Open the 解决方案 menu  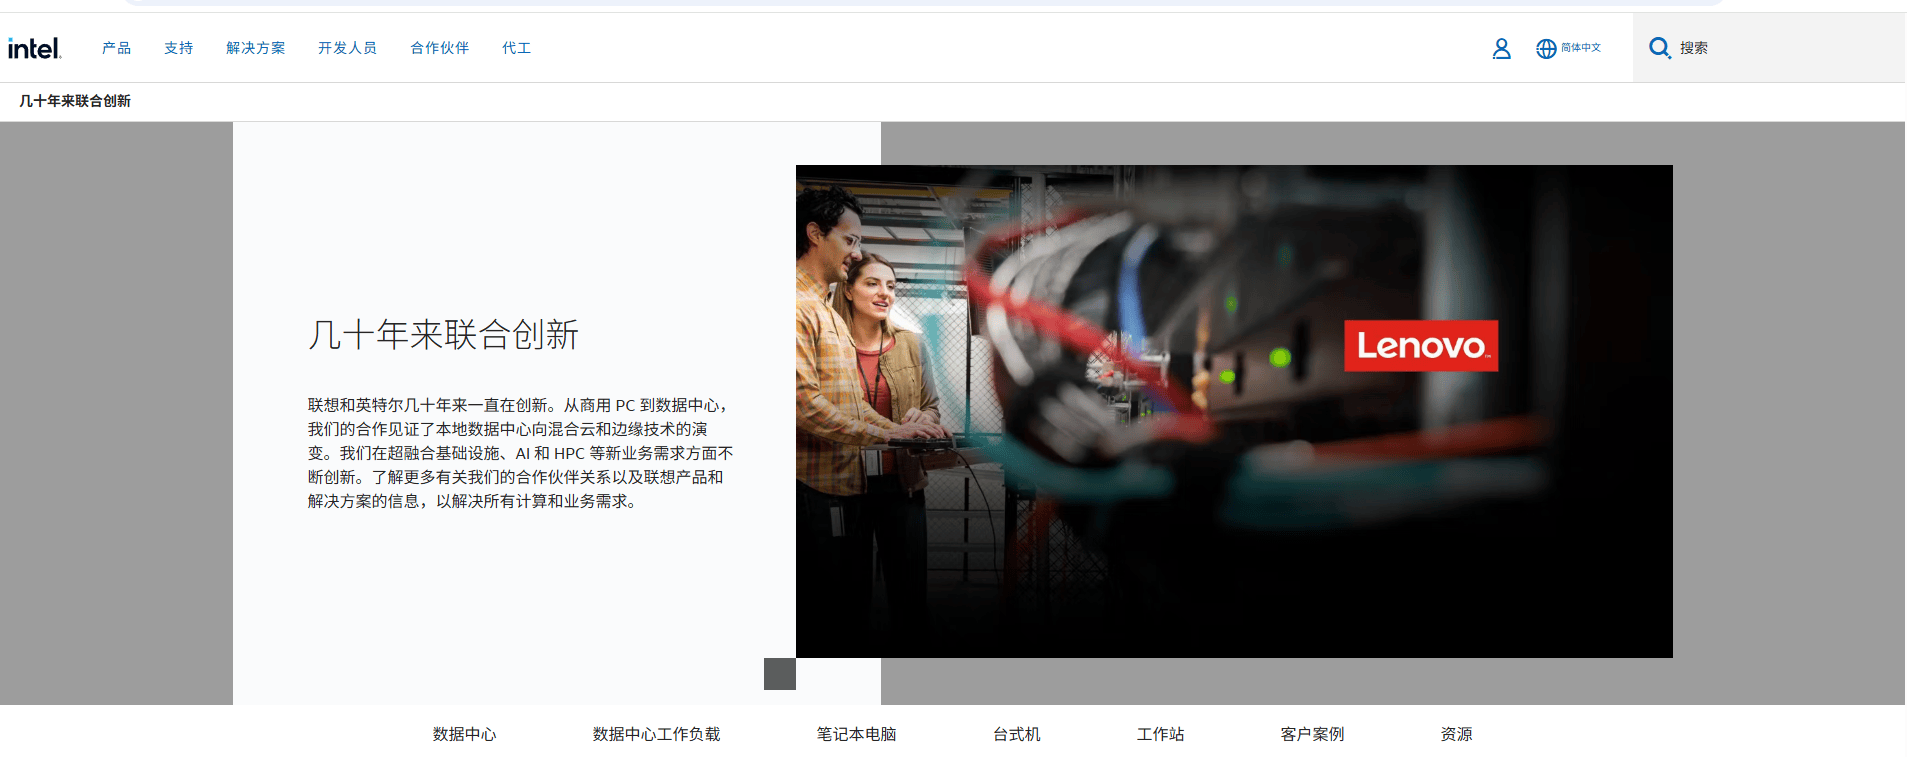255,48
